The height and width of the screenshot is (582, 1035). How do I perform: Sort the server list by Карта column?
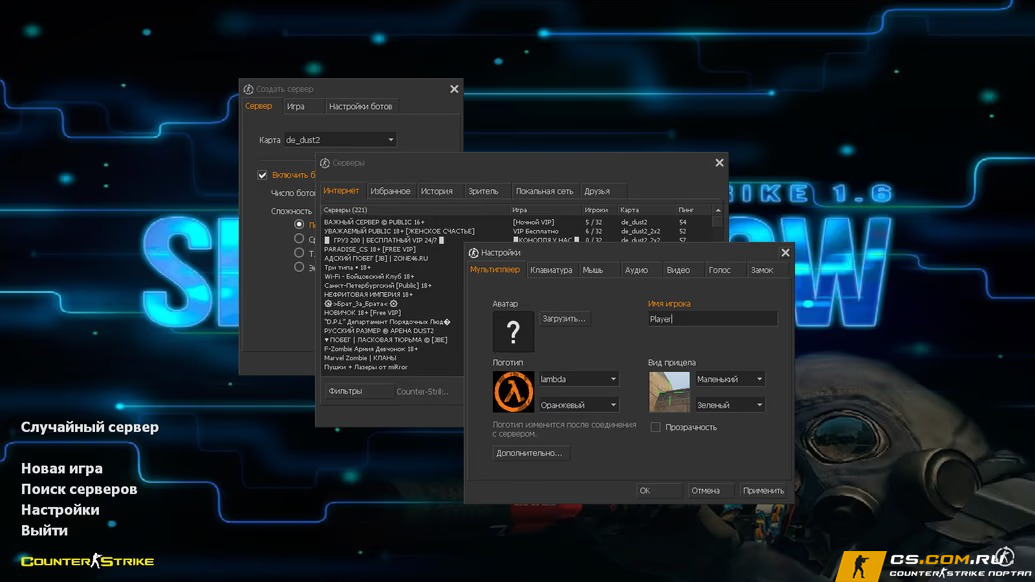(x=647, y=210)
